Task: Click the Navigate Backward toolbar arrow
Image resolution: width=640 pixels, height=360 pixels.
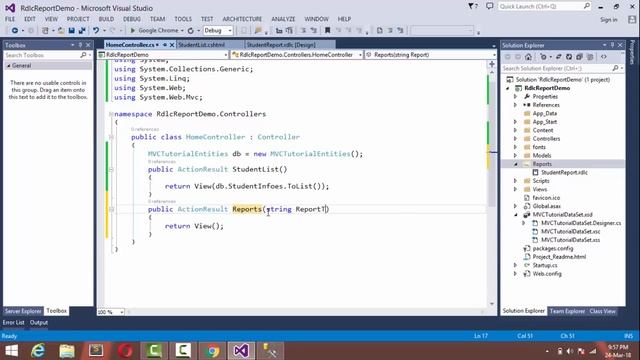Action: (x=15, y=31)
